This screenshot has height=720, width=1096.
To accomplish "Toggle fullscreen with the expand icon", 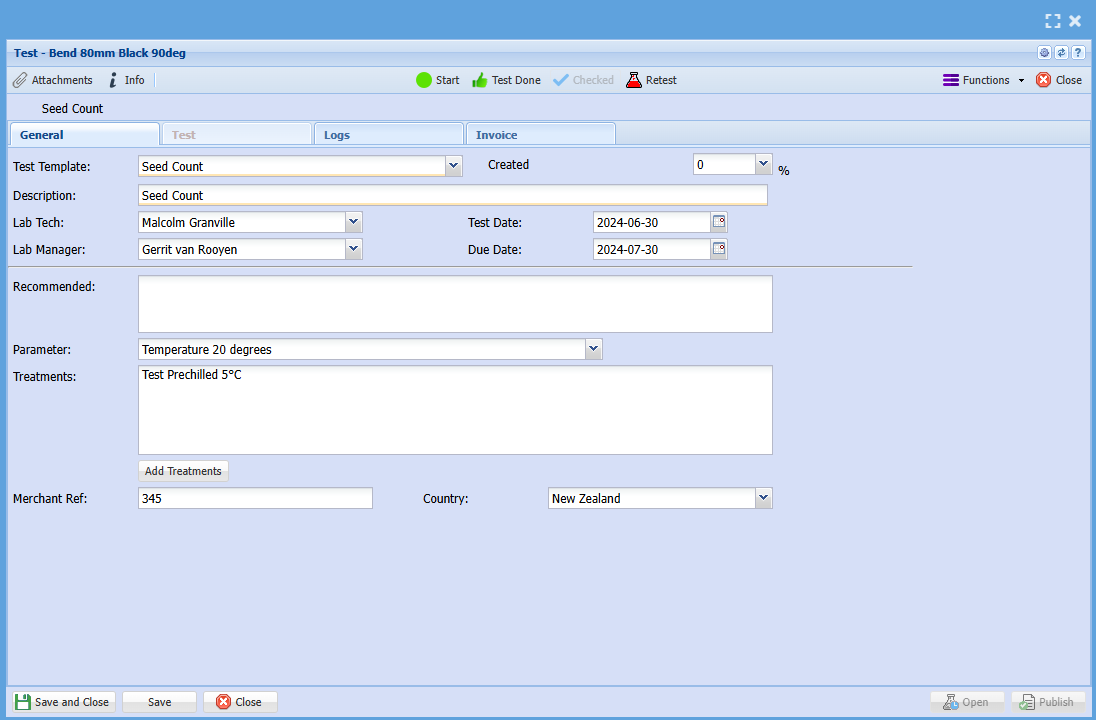I will point(1052,21).
